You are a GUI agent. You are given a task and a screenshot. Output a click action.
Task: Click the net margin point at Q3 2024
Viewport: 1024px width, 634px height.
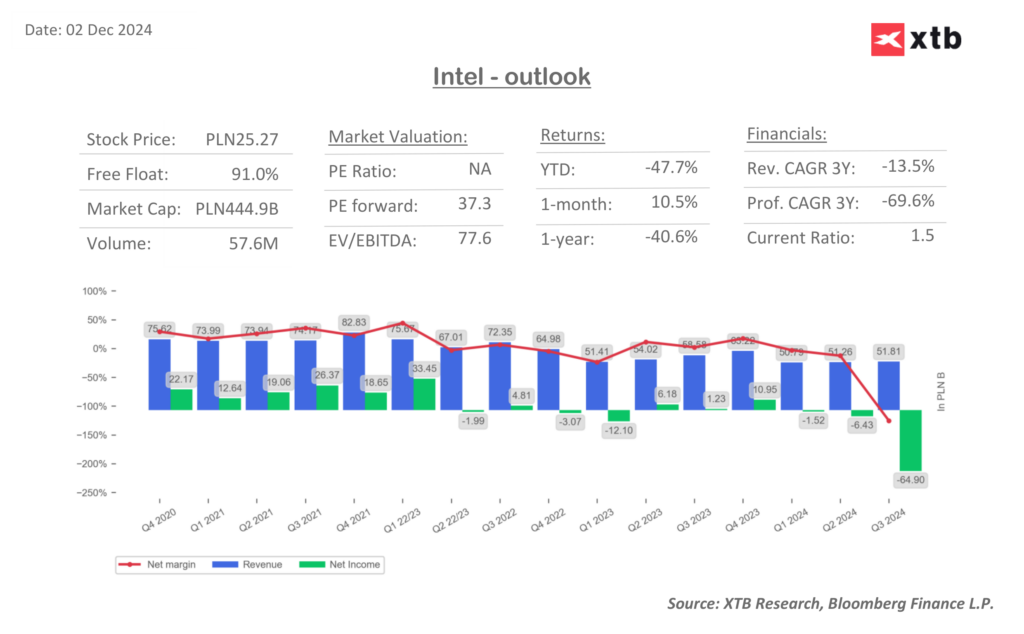pyautogui.click(x=889, y=421)
